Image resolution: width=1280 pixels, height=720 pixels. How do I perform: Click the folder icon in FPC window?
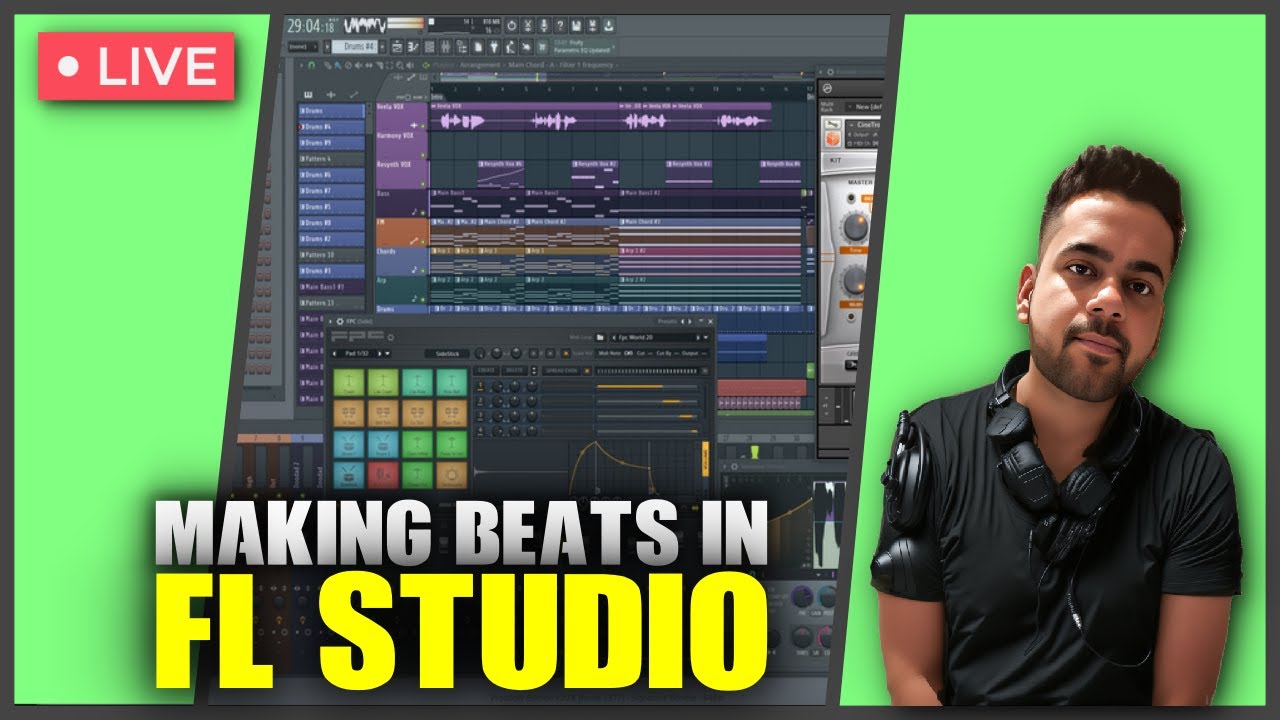pos(600,337)
